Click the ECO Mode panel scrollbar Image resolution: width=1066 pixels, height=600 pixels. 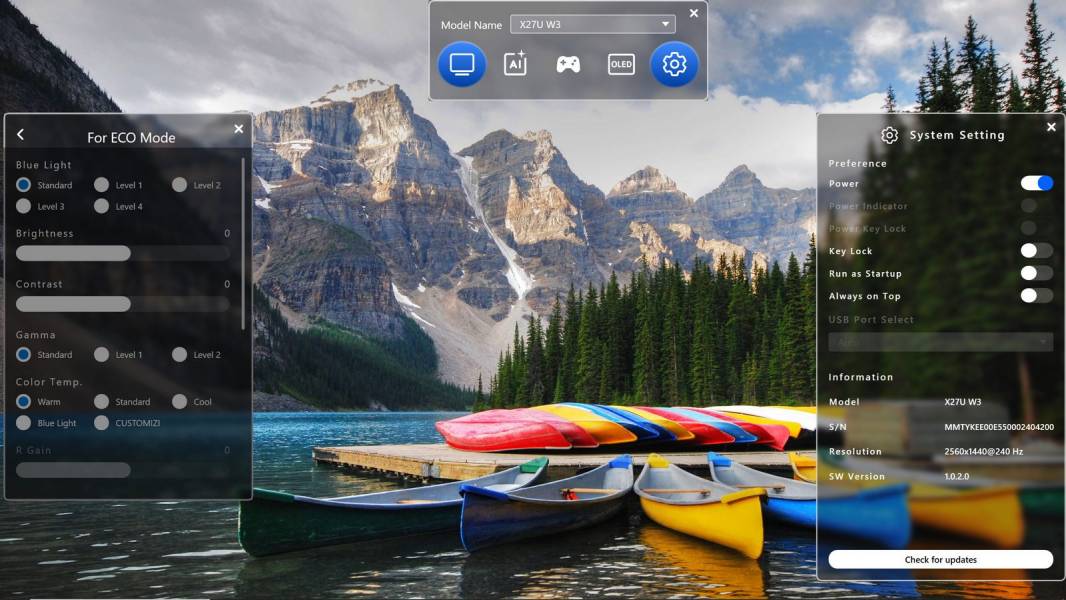pos(243,245)
